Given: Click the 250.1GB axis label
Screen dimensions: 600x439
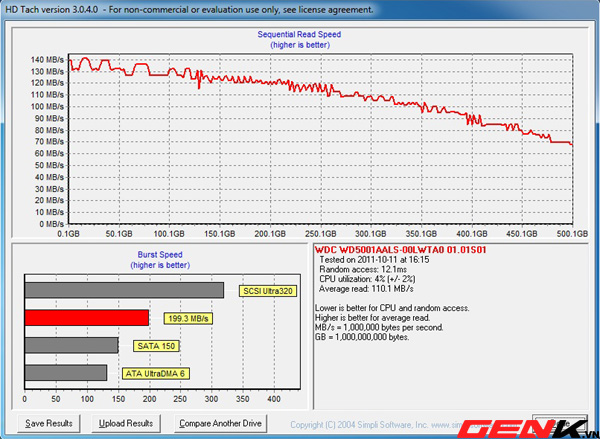Looking at the screenshot, I should pyautogui.click(x=321, y=233).
